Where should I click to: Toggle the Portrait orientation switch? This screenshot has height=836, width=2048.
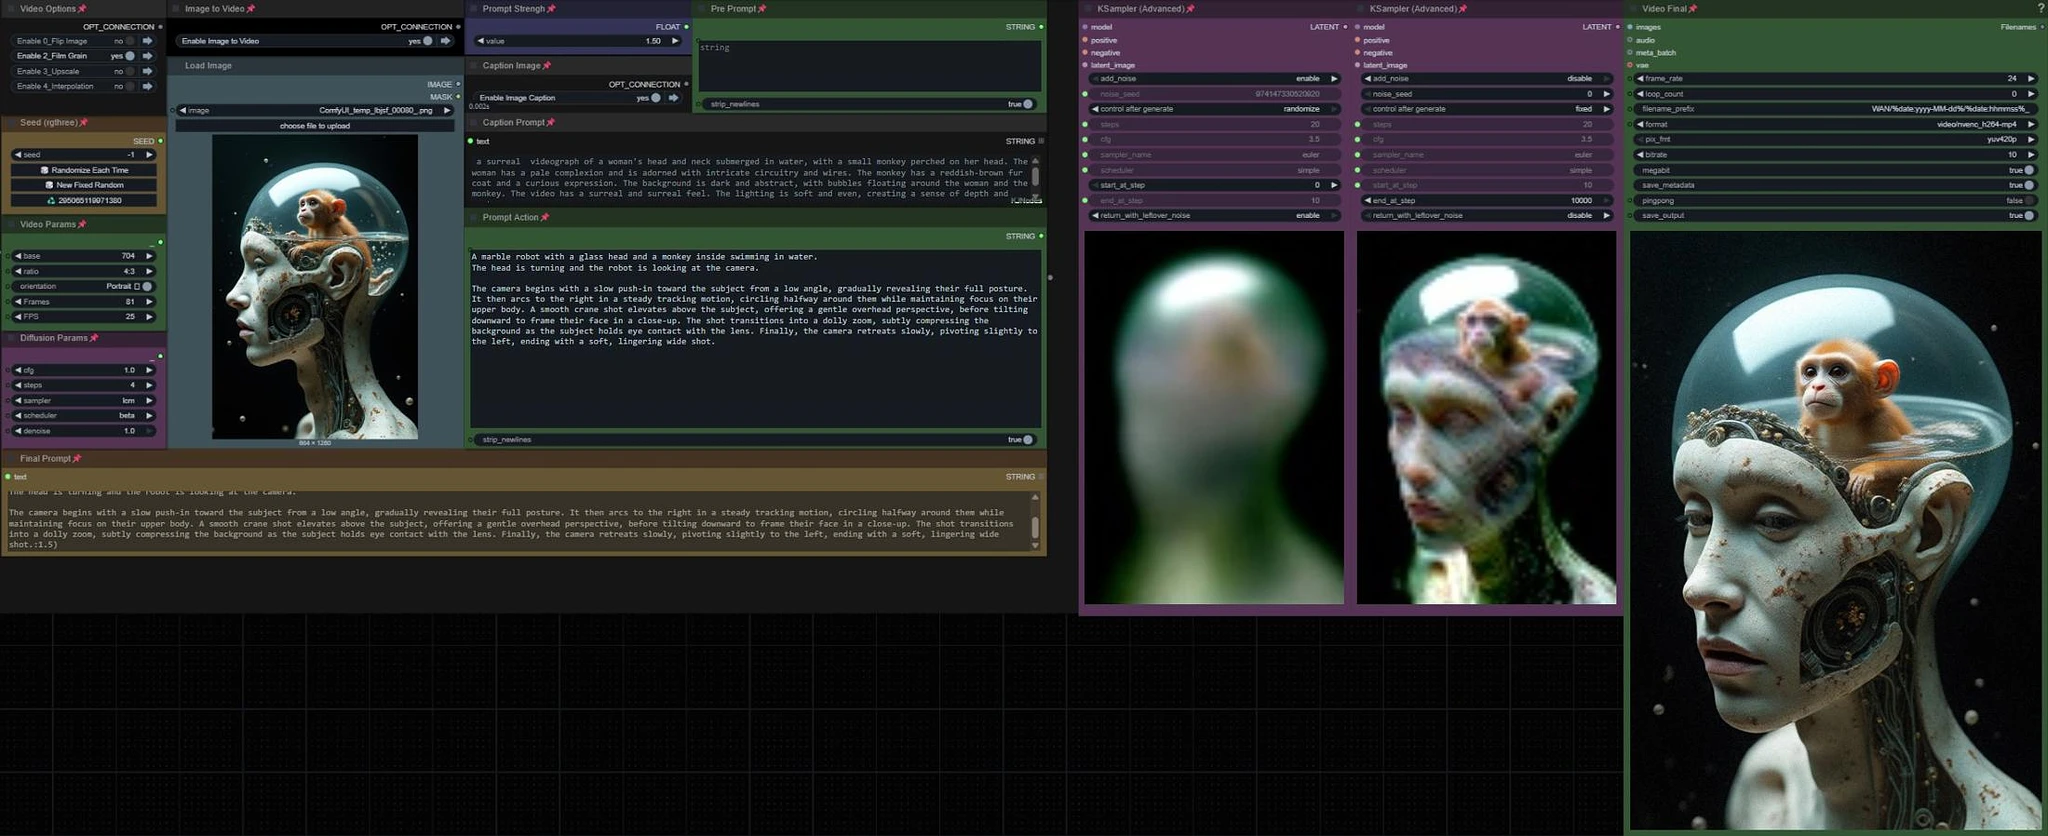(148, 287)
